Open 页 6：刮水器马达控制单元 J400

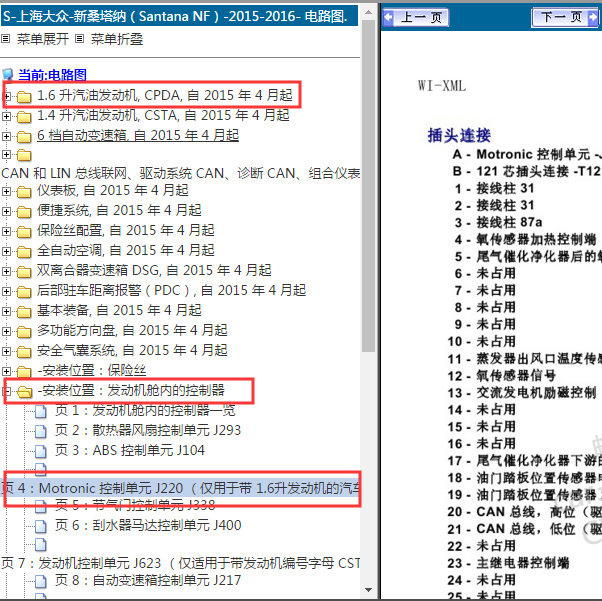(x=148, y=525)
